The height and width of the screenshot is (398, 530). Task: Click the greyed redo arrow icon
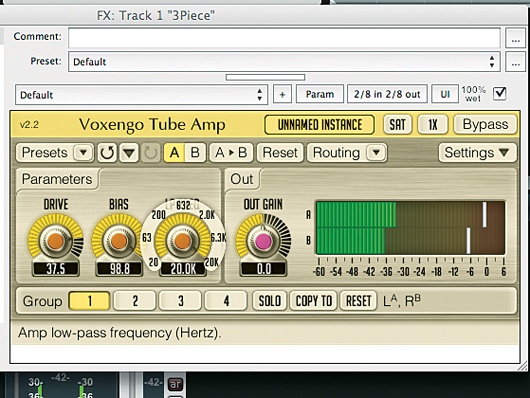click(150, 153)
